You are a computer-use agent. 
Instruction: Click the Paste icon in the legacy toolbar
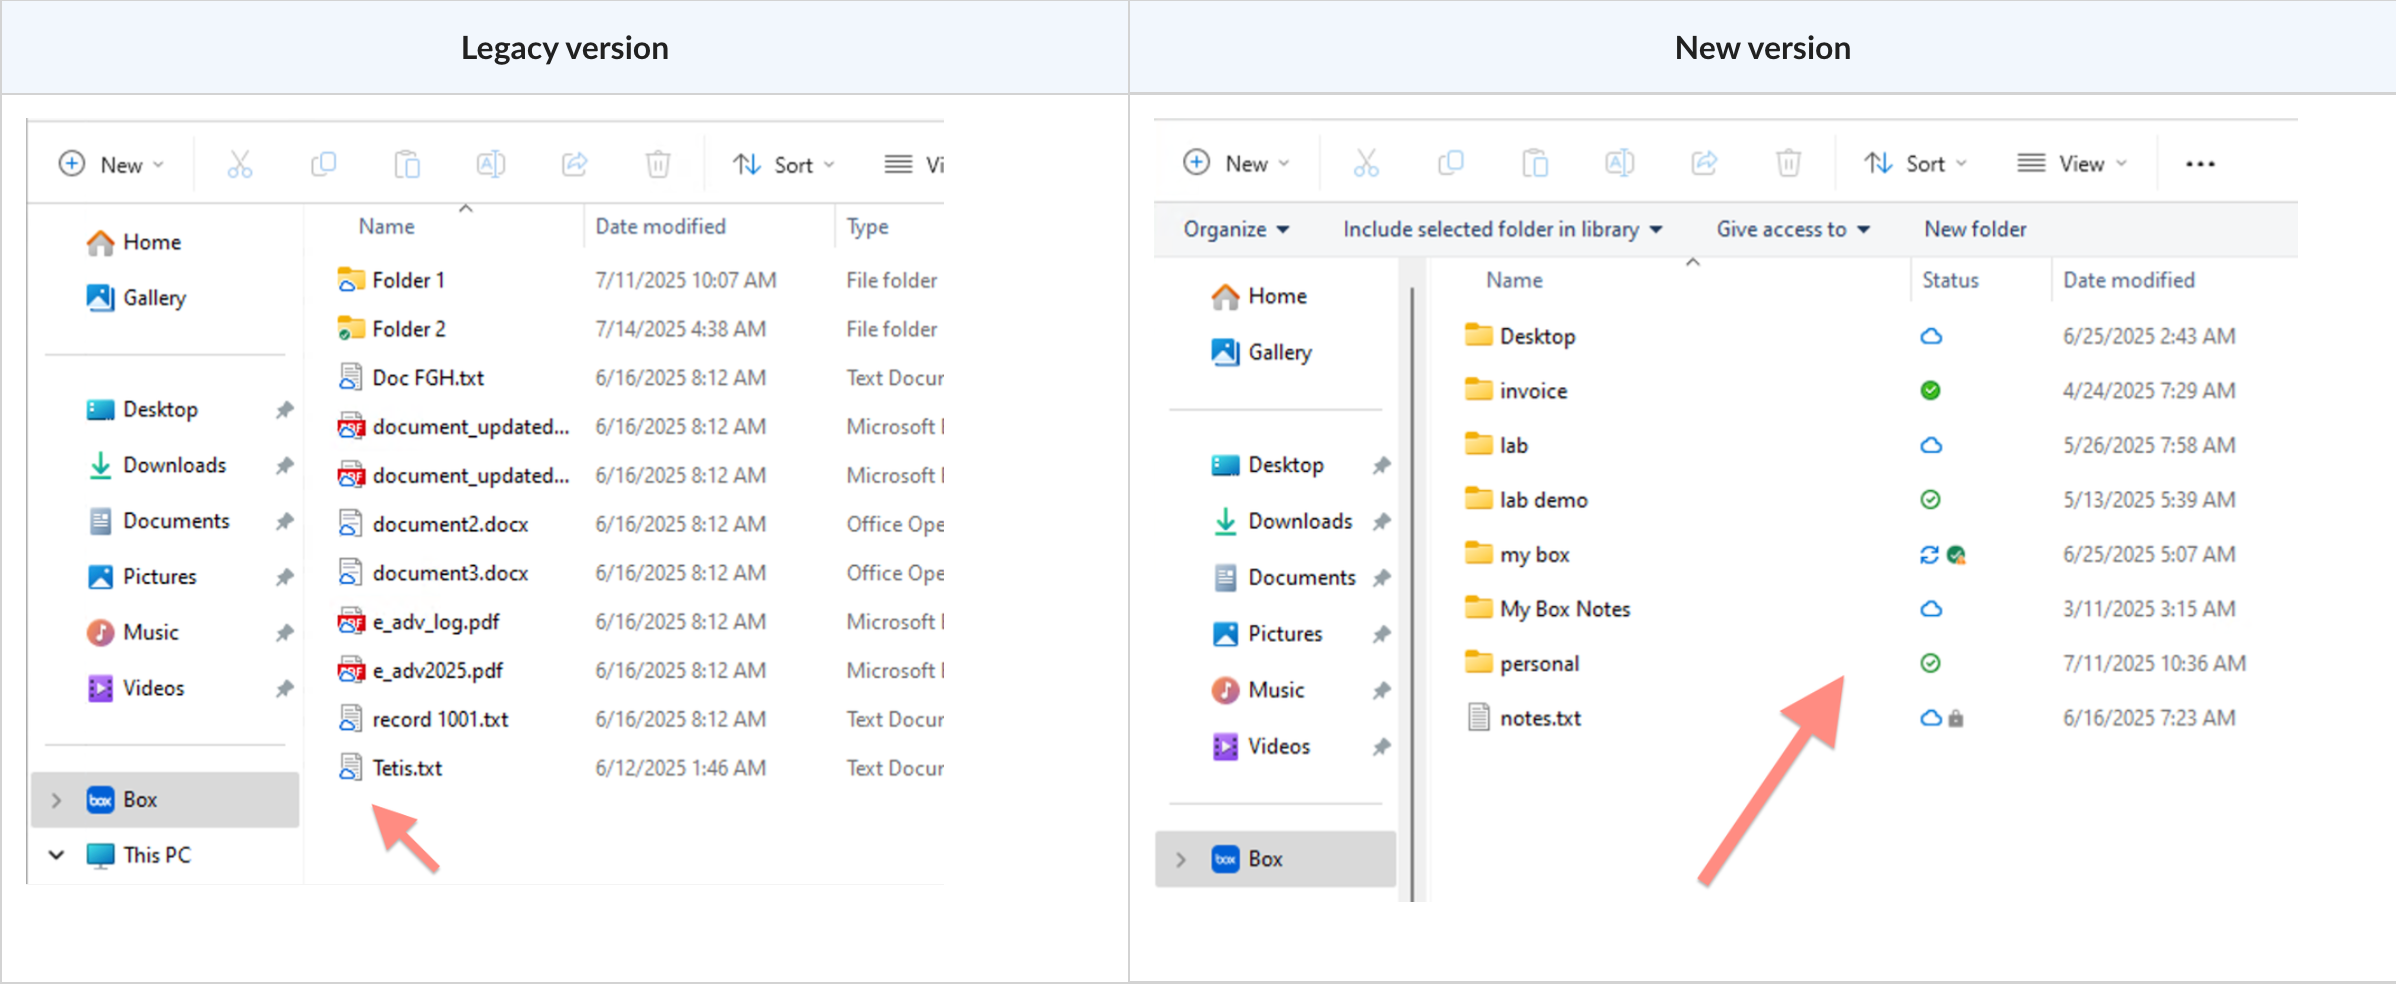[407, 164]
